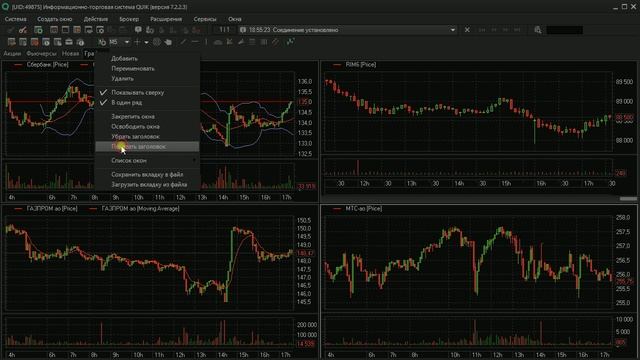
Task: Open the Окна menu
Action: [x=235, y=19]
